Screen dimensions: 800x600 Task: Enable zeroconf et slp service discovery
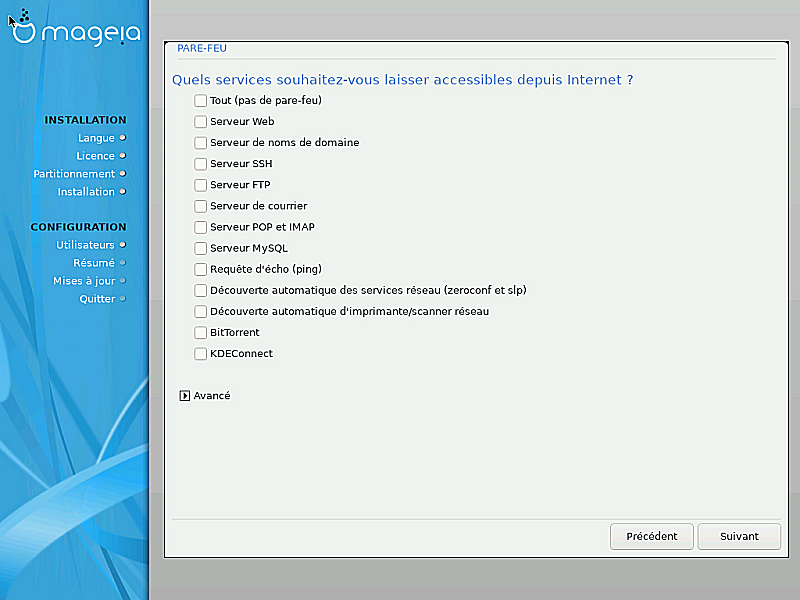tap(201, 290)
